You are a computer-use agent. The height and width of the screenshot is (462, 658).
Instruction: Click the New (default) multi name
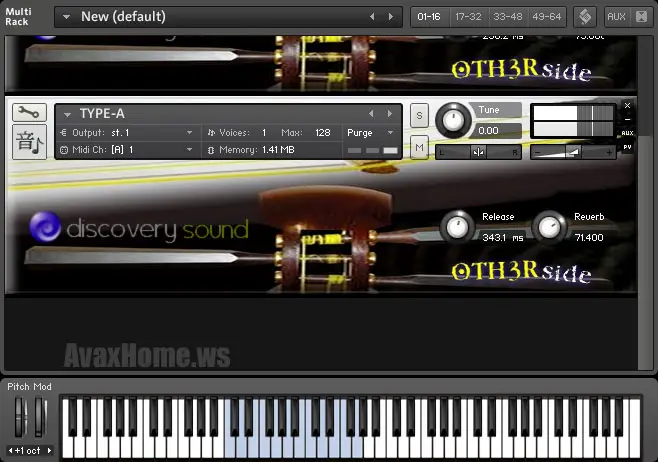(123, 17)
